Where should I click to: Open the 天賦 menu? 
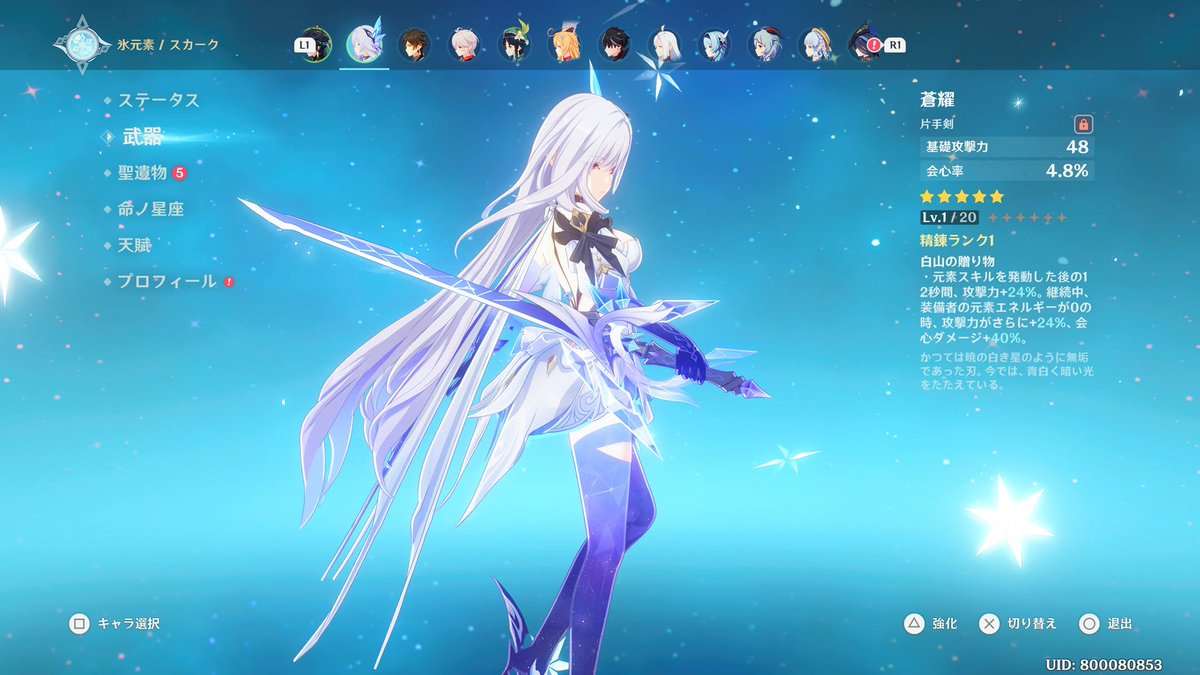click(134, 245)
